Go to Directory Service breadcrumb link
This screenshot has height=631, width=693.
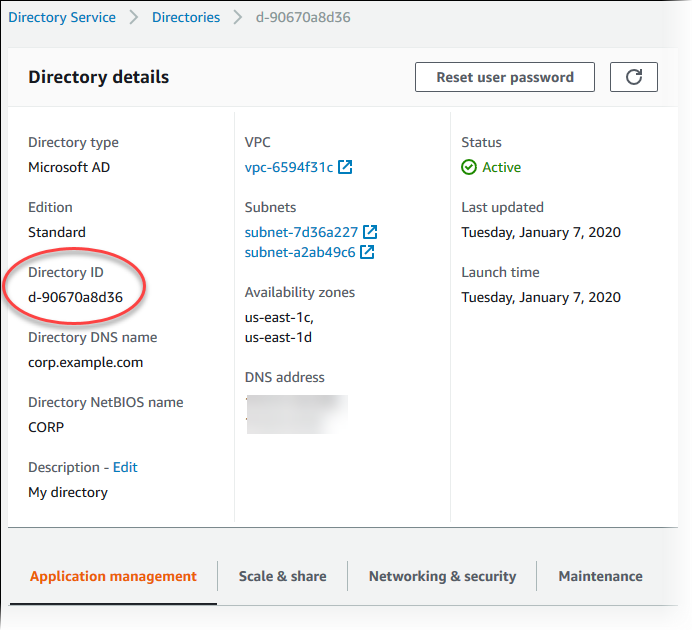pyautogui.click(x=62, y=17)
